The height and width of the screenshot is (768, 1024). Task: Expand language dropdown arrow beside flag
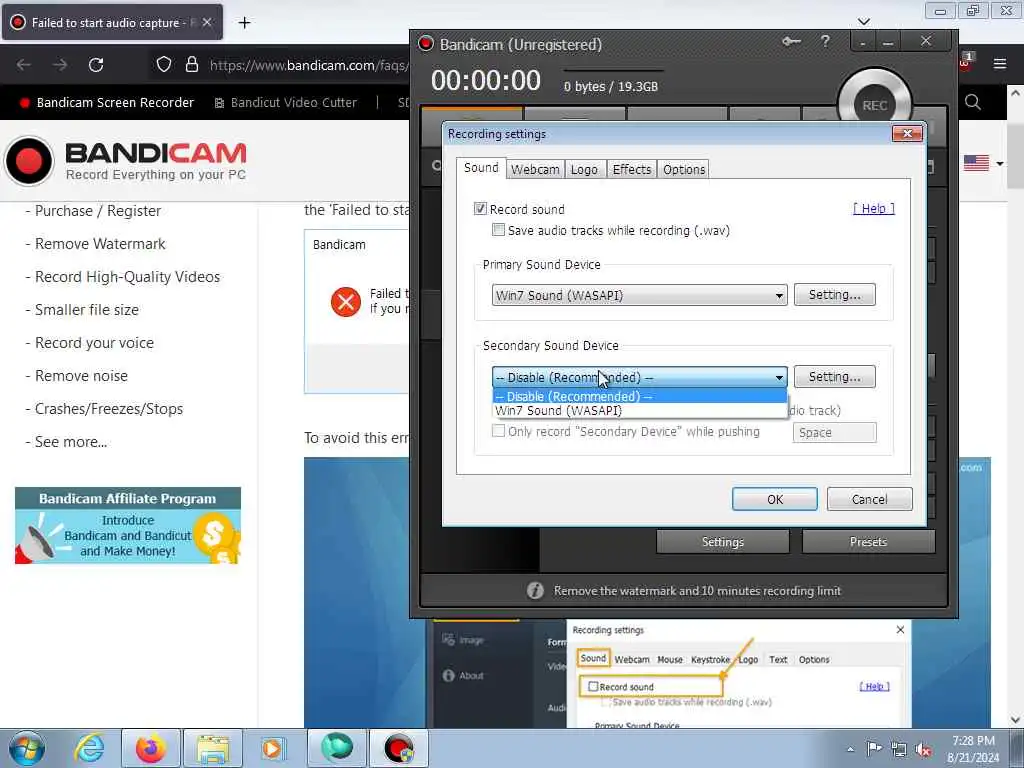[1000, 163]
